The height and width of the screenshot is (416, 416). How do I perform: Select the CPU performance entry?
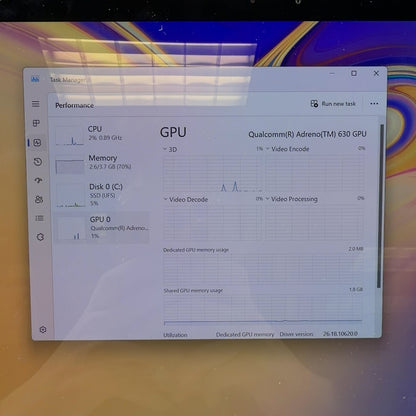[102, 136]
